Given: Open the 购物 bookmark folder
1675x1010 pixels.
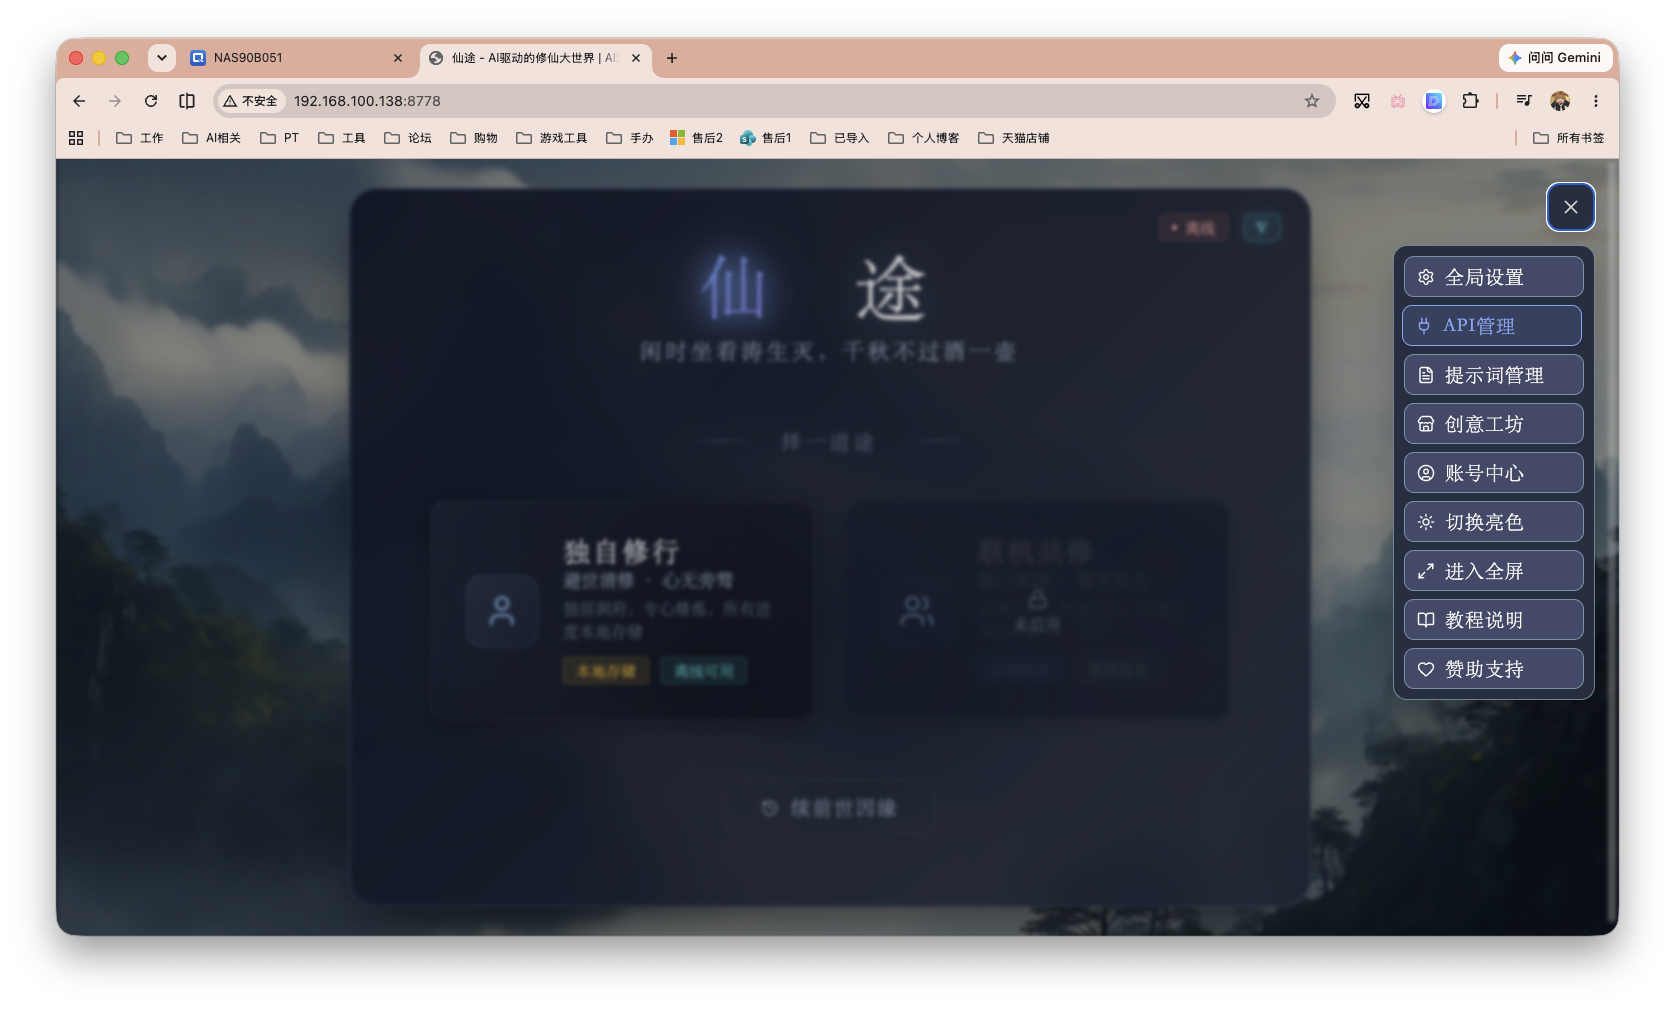Looking at the screenshot, I should [473, 138].
